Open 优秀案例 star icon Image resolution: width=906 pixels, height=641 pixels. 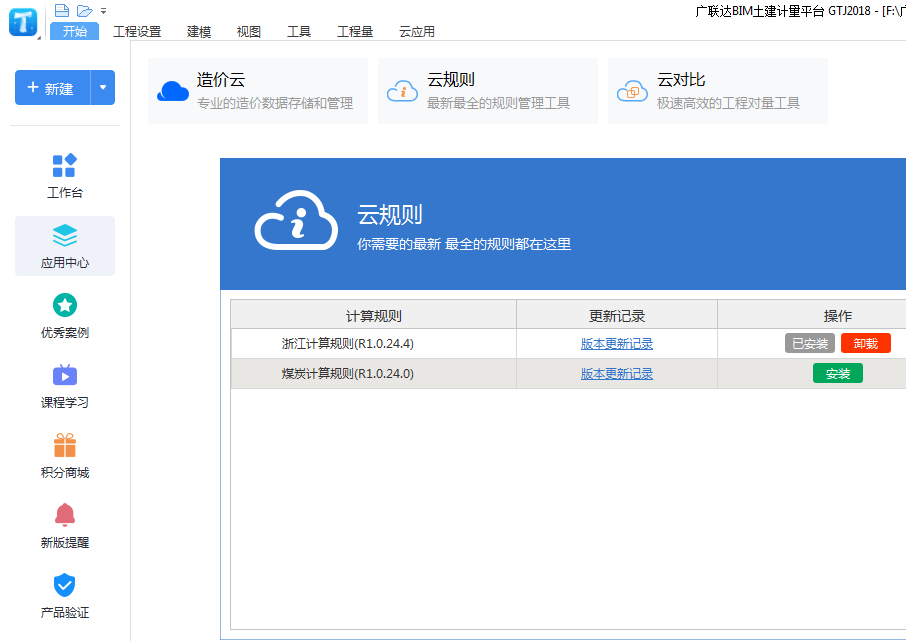(x=65, y=305)
